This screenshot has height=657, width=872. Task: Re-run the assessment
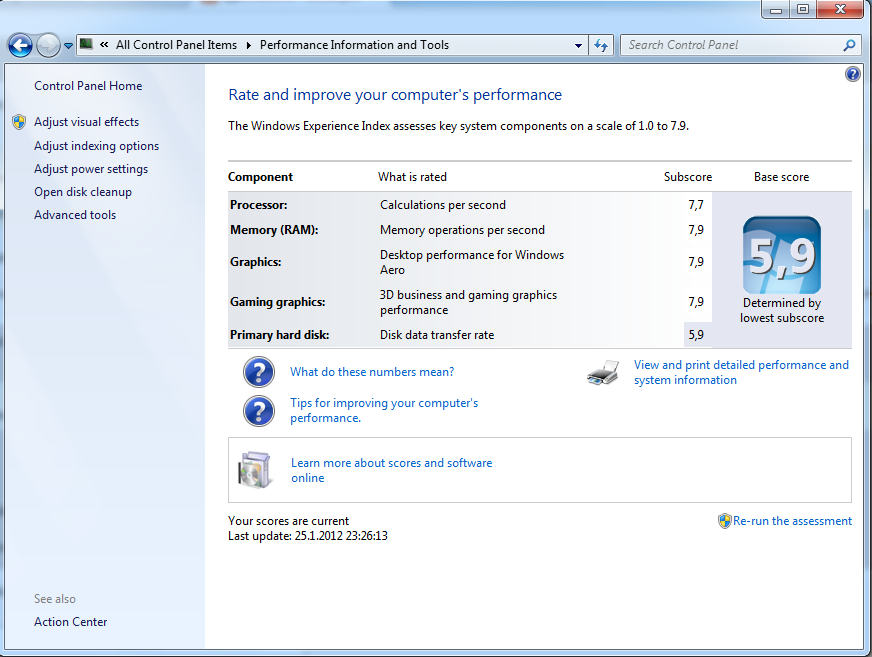tap(792, 521)
